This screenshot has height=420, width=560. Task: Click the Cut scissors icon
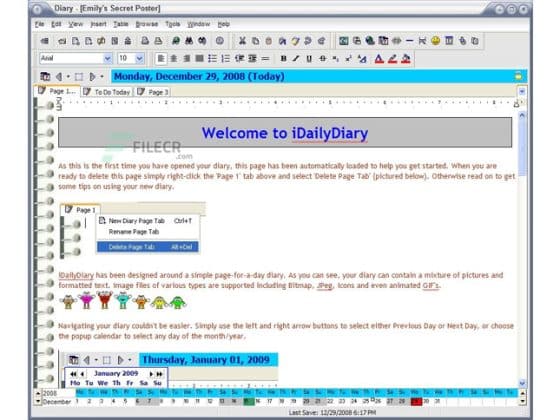[242, 41]
